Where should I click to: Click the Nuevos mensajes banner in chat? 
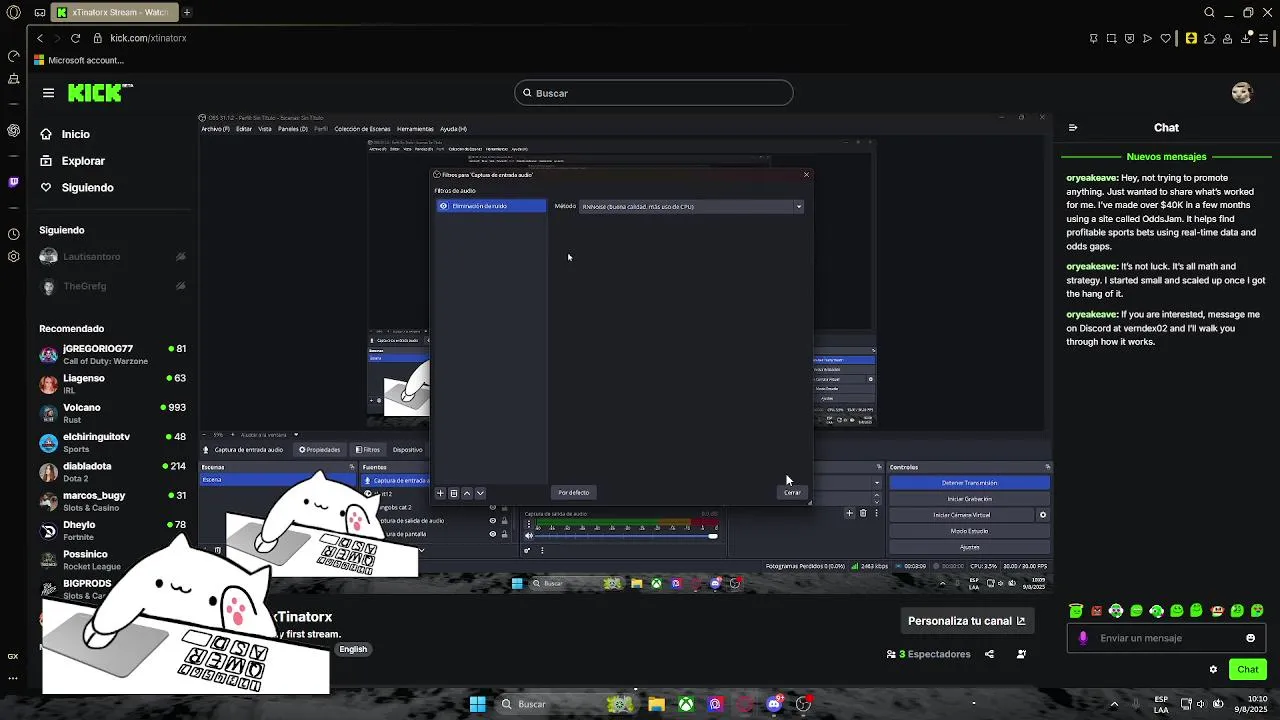1166,157
